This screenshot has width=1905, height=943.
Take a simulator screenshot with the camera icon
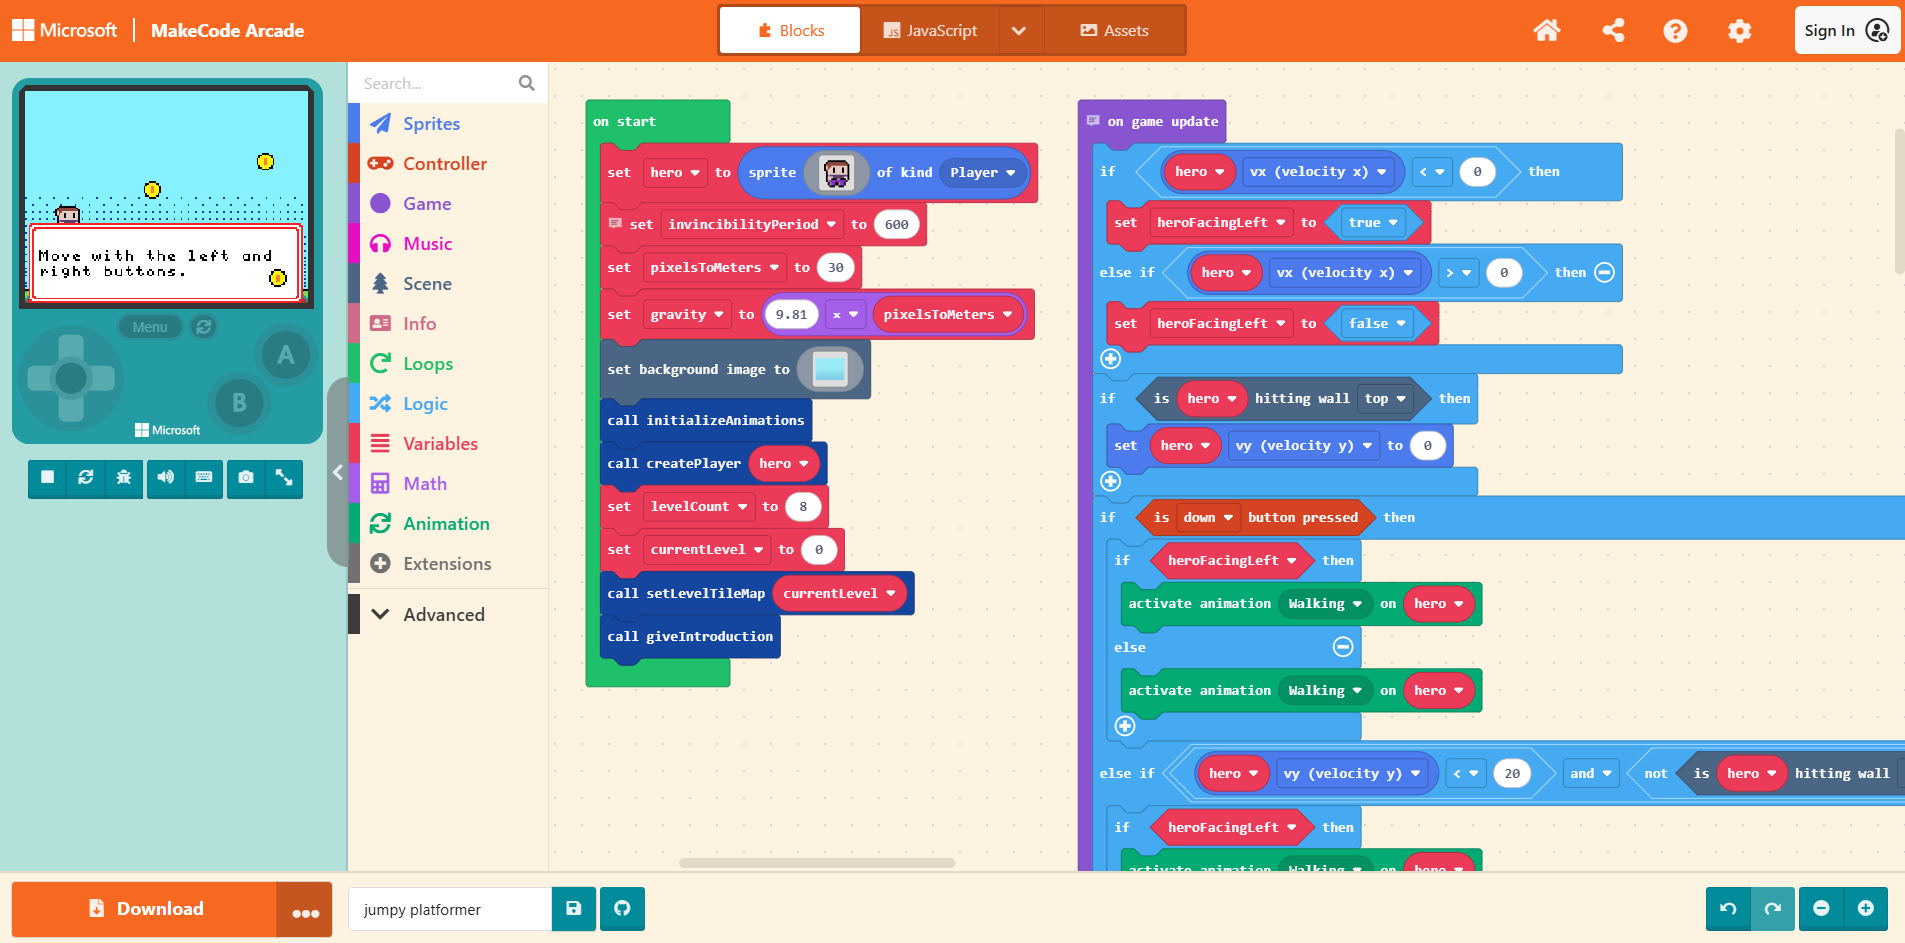pos(245,478)
